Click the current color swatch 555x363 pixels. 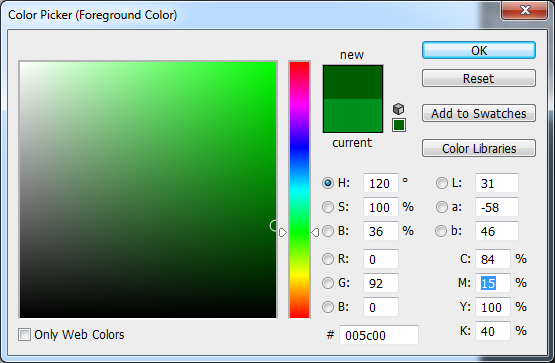(x=353, y=115)
